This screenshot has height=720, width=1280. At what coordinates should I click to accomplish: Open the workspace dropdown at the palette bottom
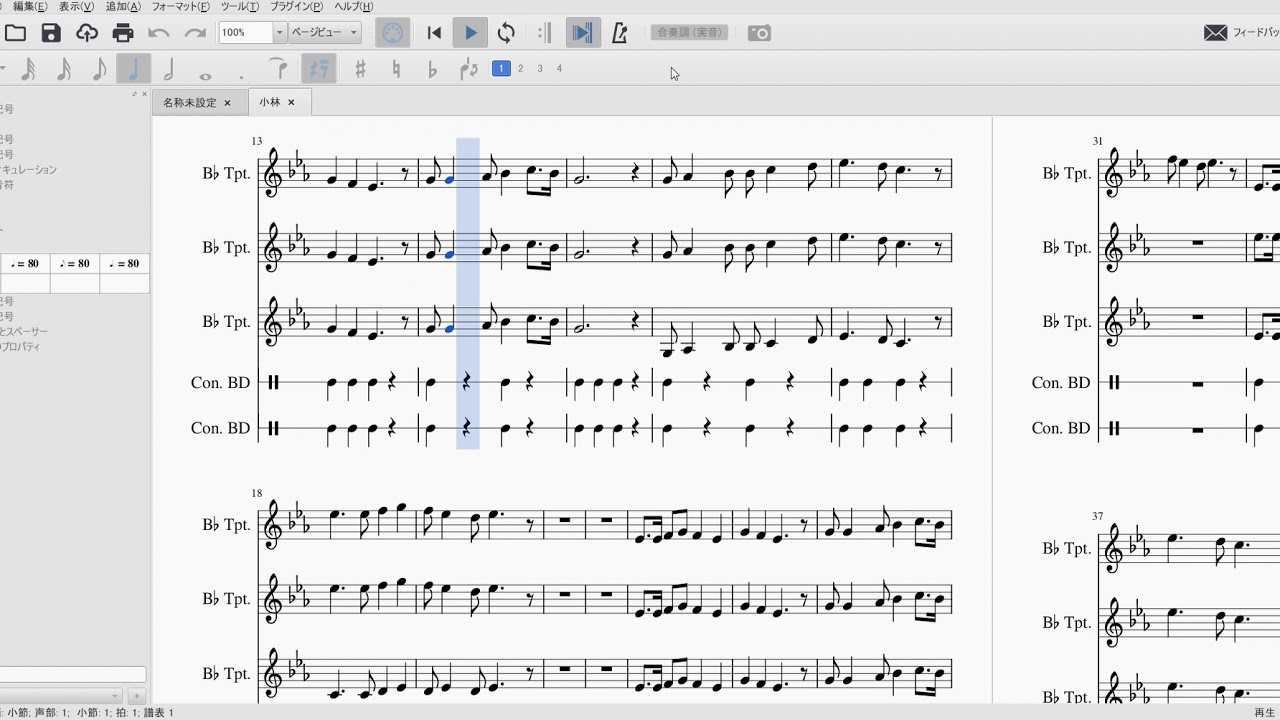pyautogui.click(x=61, y=696)
